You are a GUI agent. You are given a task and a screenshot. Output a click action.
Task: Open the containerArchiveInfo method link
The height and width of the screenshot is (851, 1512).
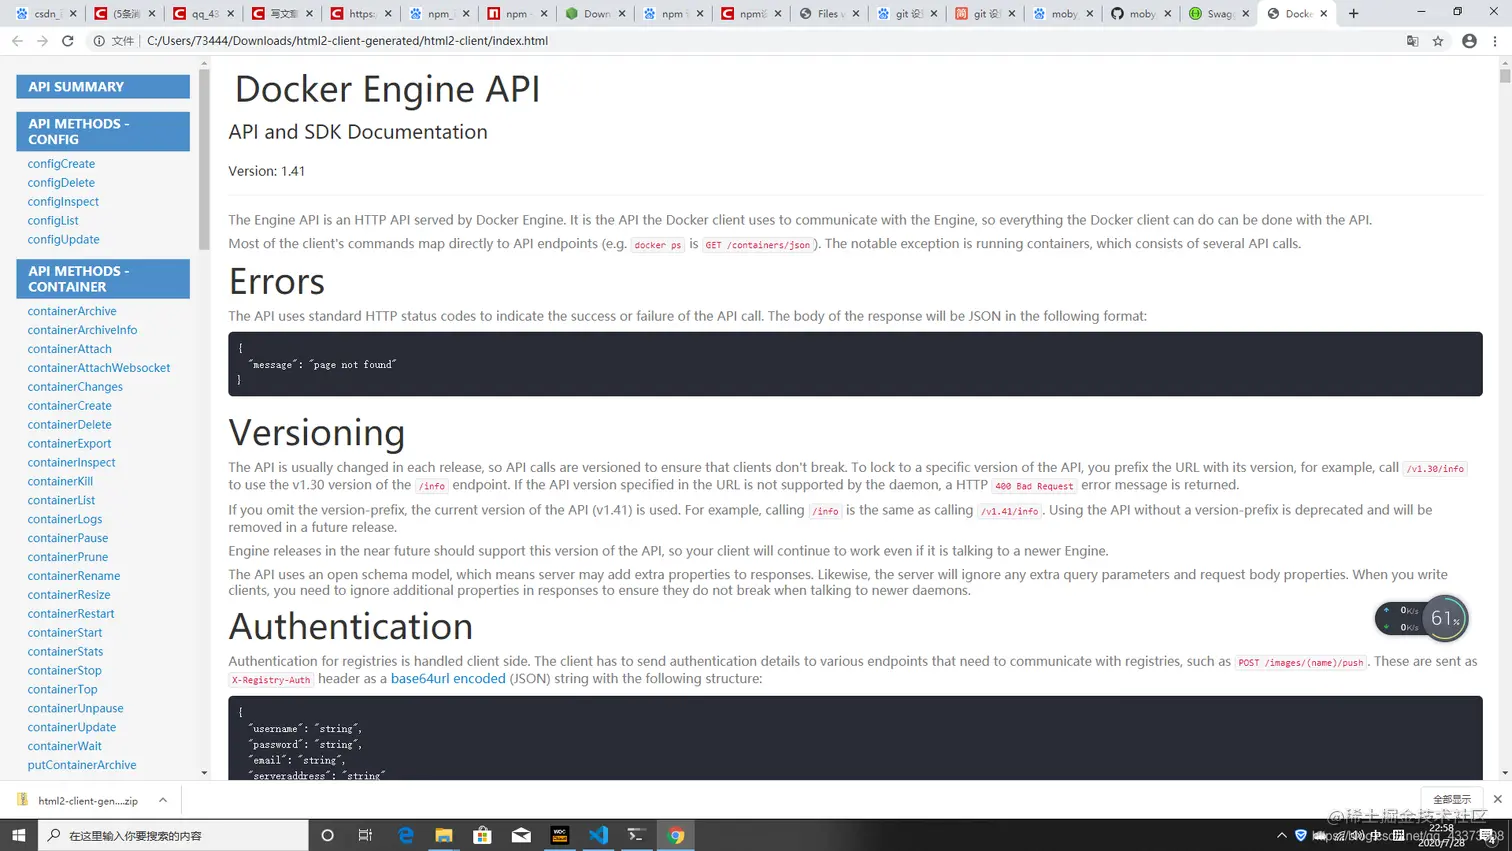point(82,330)
